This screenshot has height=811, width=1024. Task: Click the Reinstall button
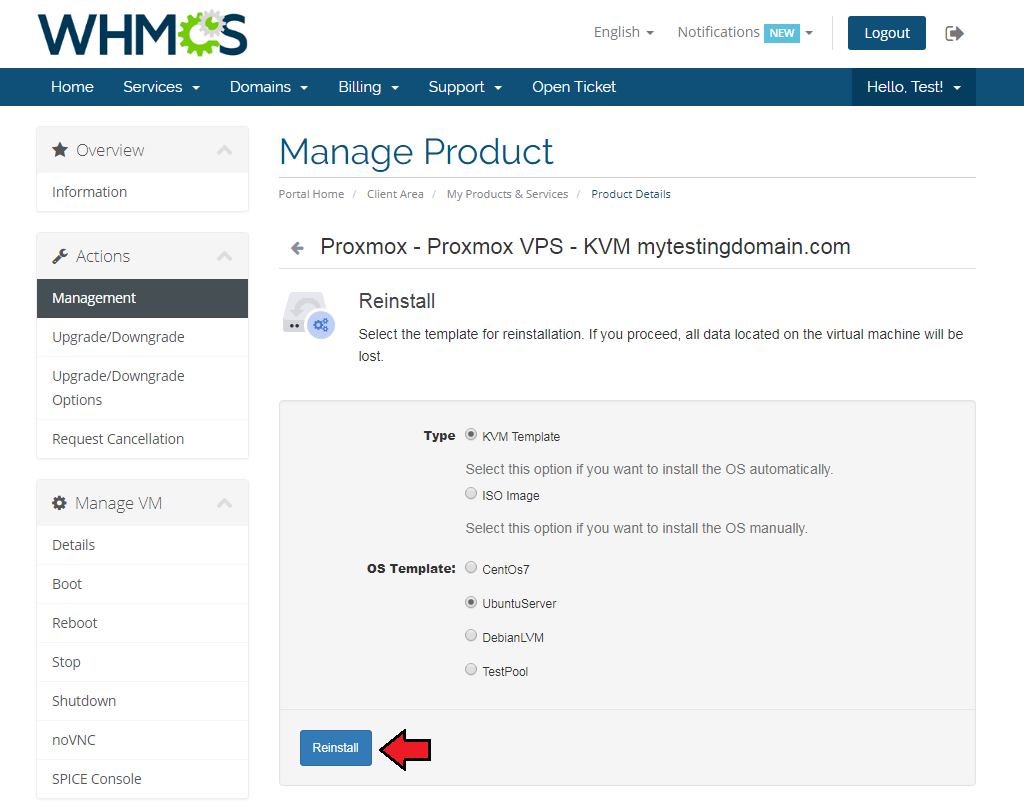click(336, 748)
